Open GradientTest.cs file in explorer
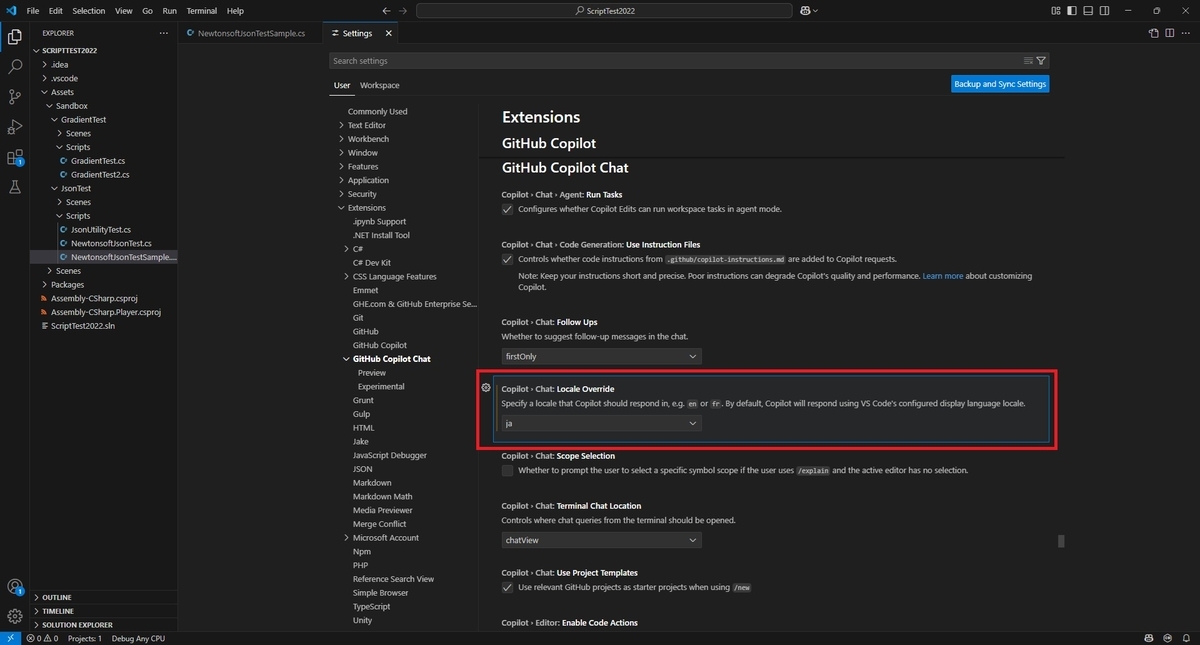Screen dimensions: 1200x645 click(x=98, y=161)
